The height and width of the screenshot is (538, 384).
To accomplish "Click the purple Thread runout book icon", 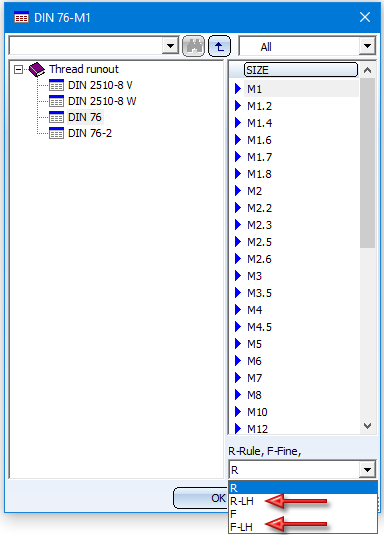I will 37,69.
